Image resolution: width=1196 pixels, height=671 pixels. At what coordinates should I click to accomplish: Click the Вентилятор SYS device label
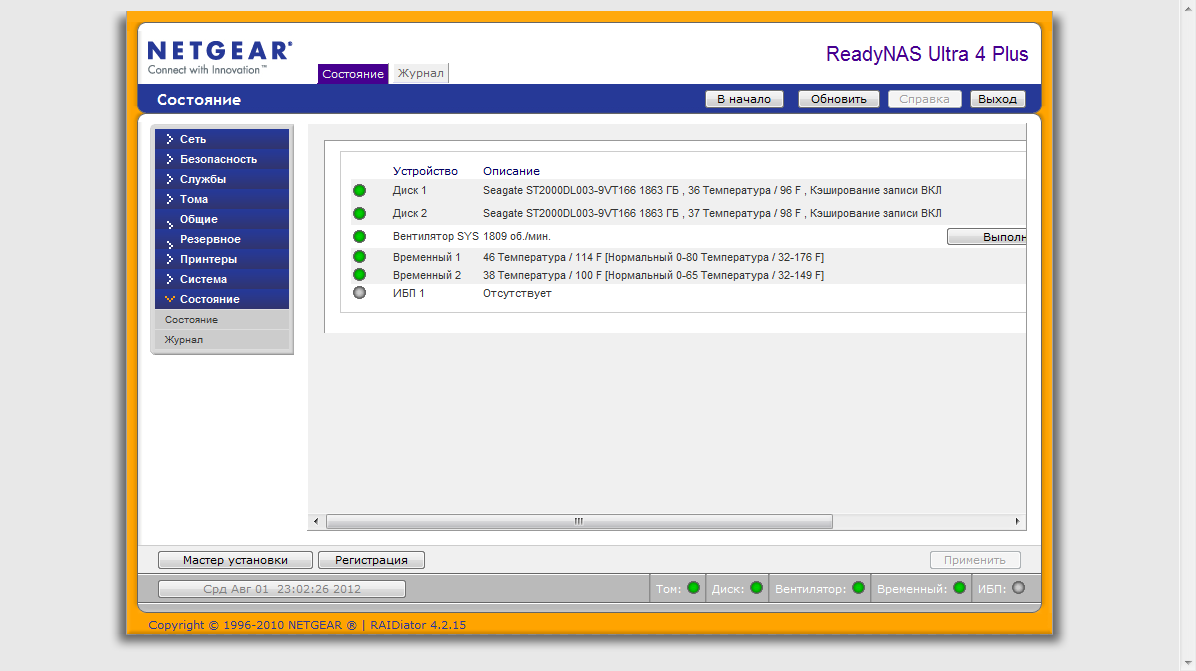click(x=436, y=236)
